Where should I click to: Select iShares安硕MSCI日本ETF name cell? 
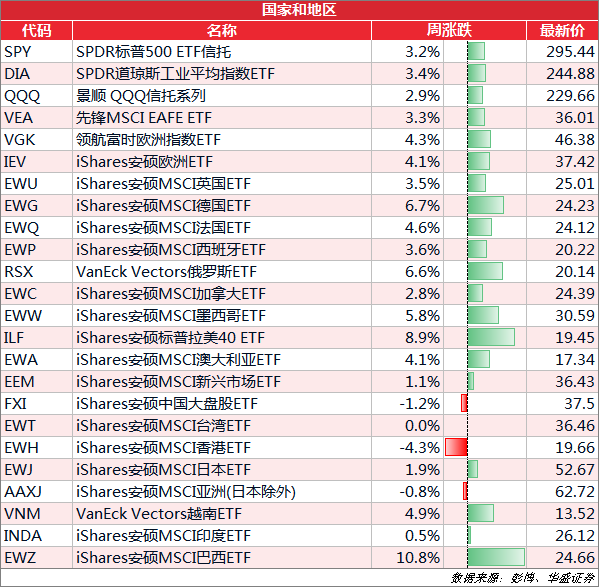coord(222,469)
